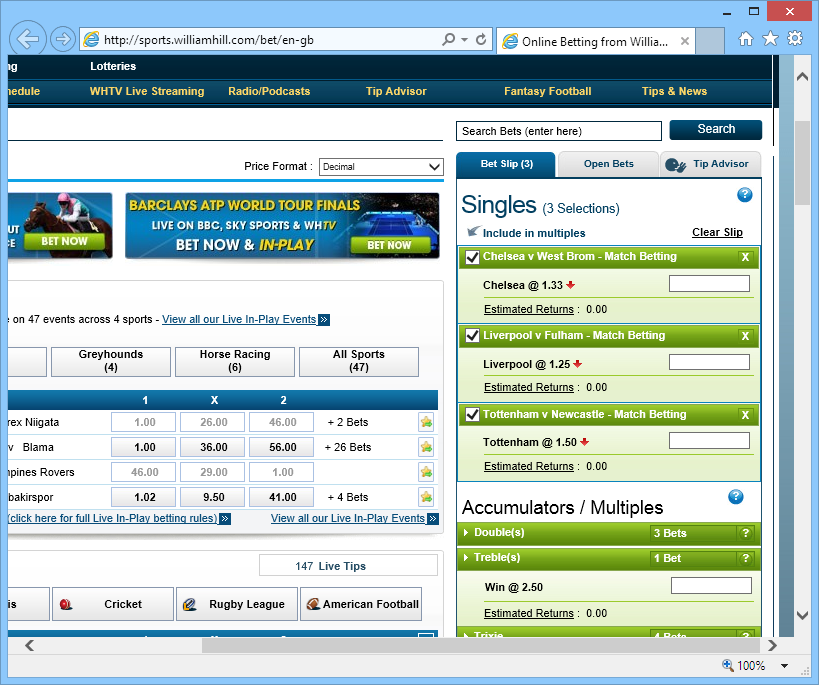Open the browser Home icon
This screenshot has height=685, width=819.
click(x=746, y=39)
